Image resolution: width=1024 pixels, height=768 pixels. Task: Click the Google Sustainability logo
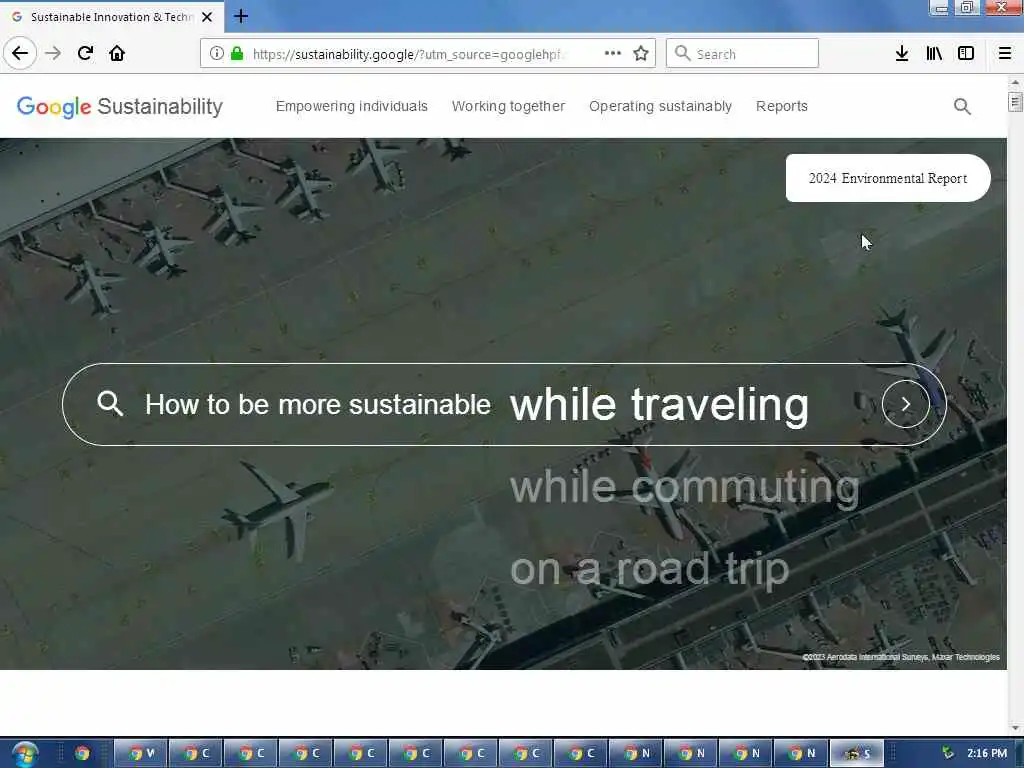tap(120, 106)
